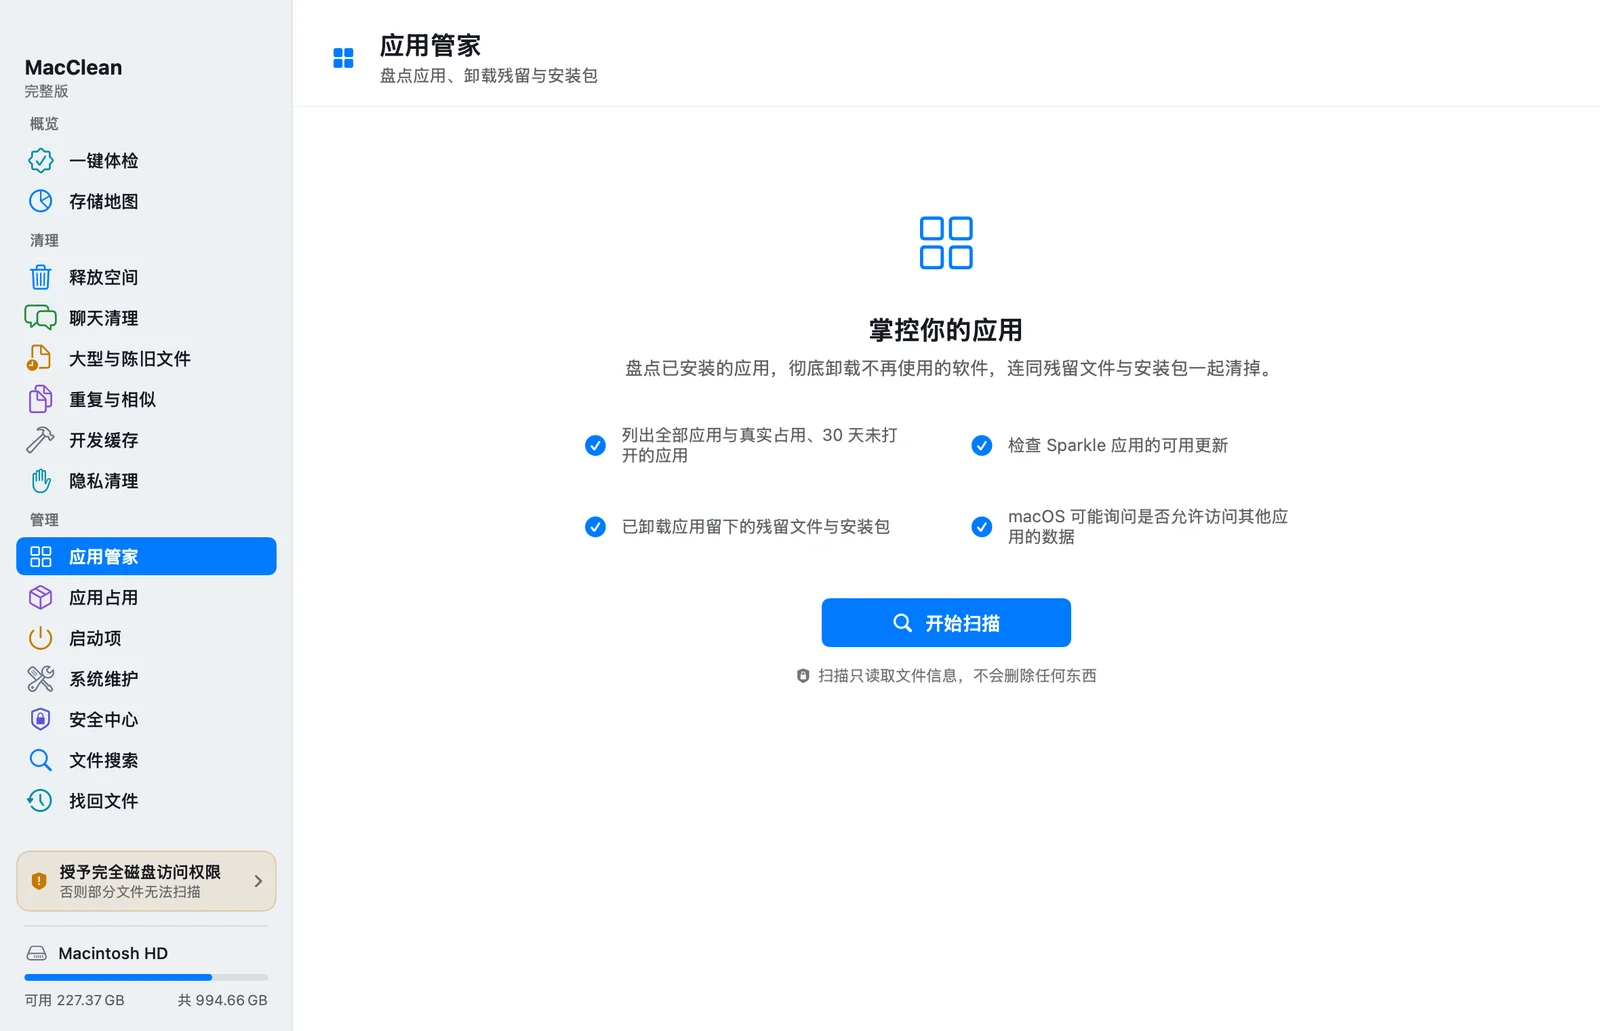This screenshot has width=1600, height=1031.
Task: Open the 应用管家 sidebar label
Action: click(103, 557)
